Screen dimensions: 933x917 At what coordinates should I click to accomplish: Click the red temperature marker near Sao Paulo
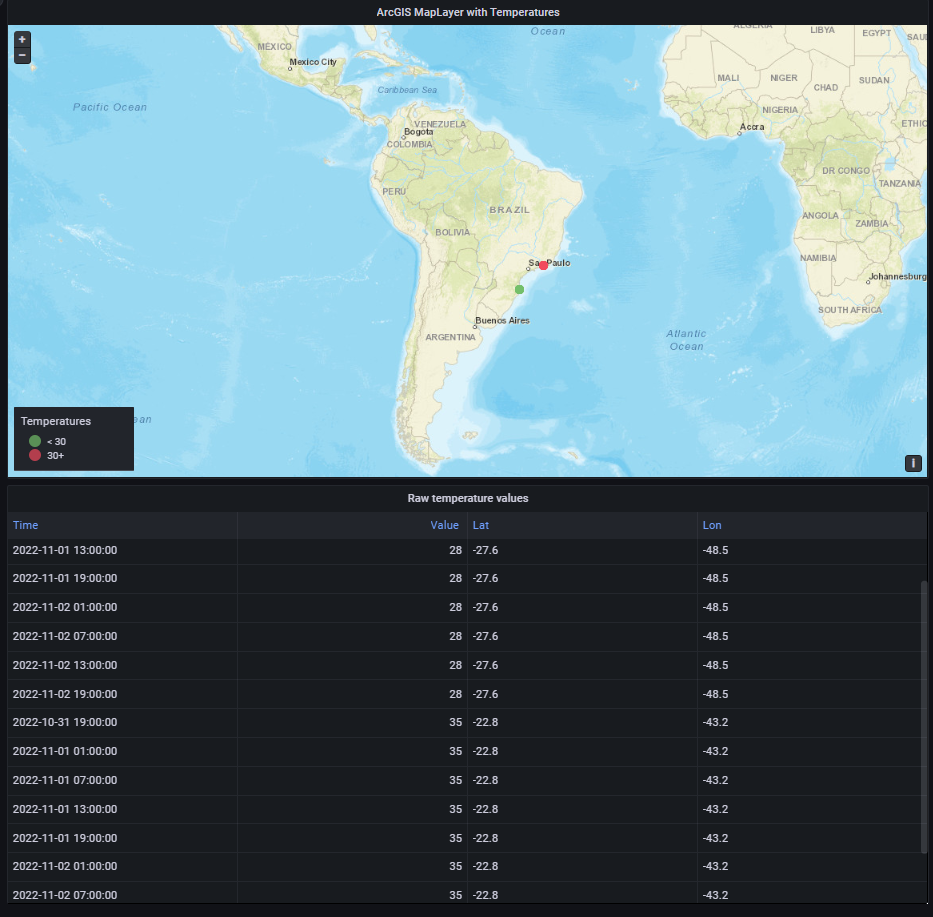coord(543,265)
